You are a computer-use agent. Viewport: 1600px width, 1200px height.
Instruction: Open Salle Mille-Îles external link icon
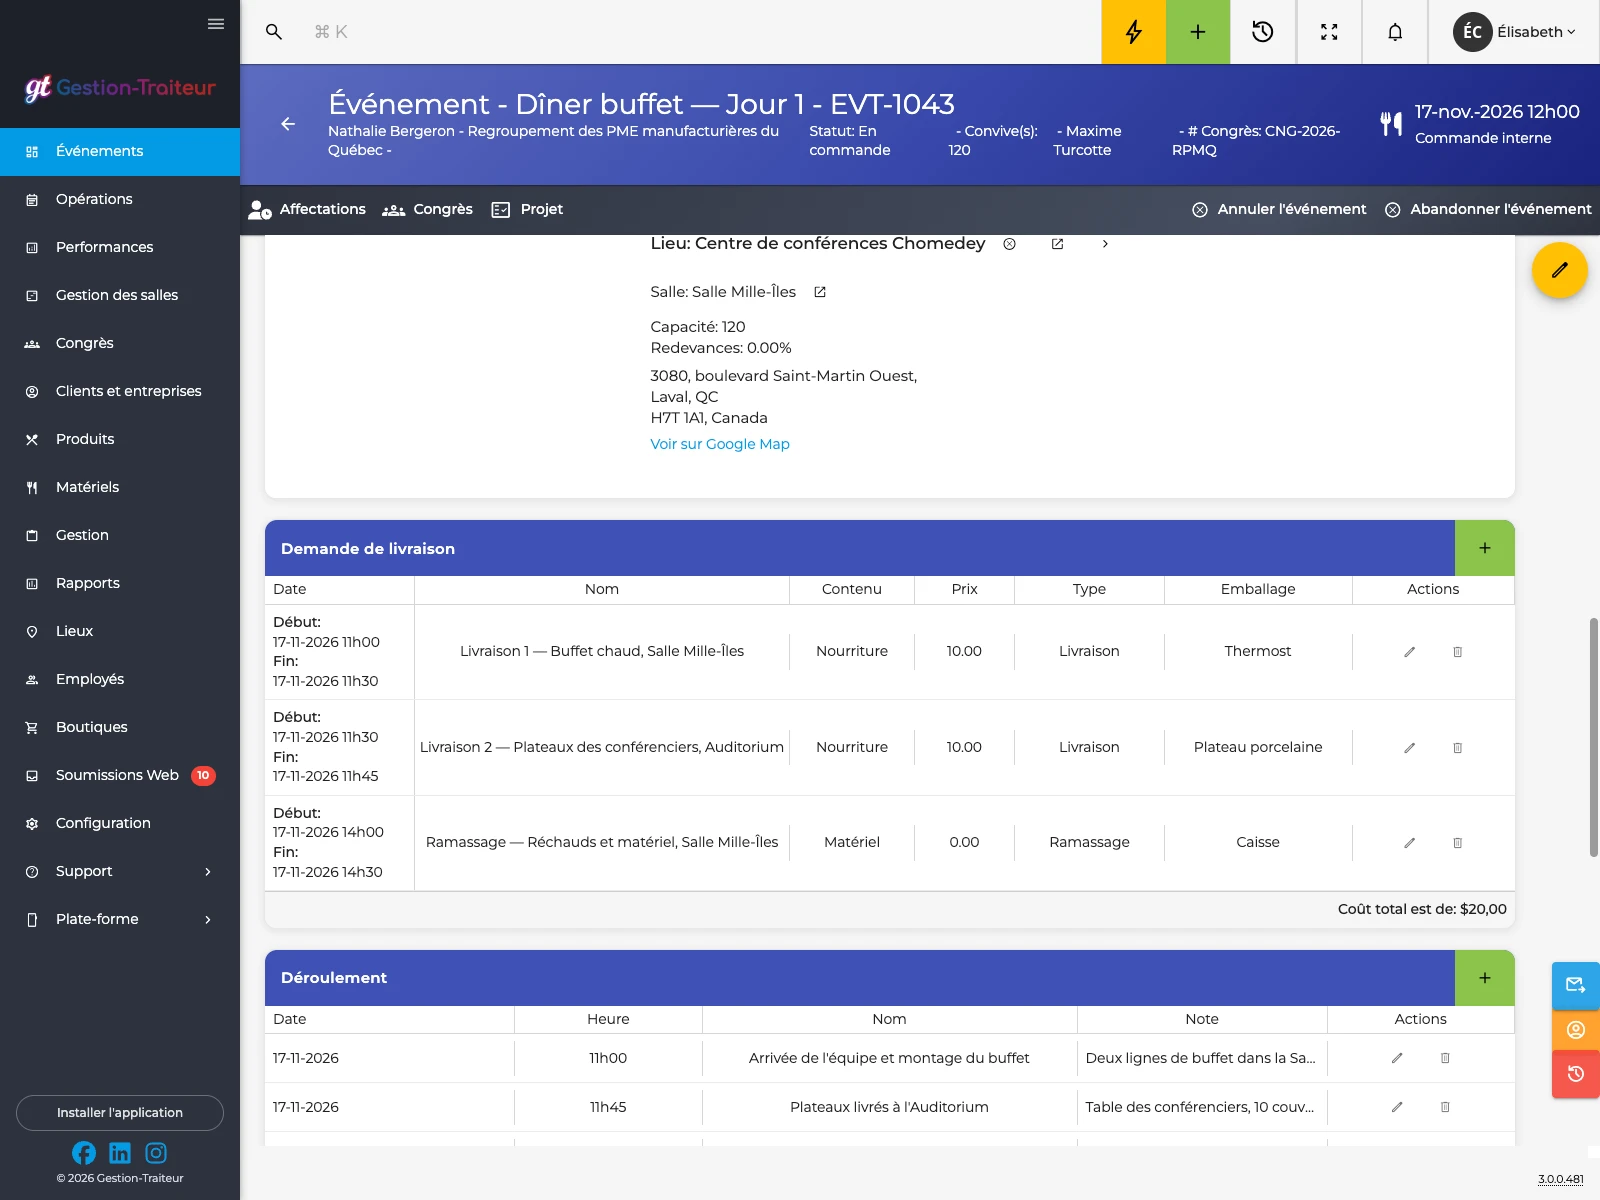coord(820,292)
